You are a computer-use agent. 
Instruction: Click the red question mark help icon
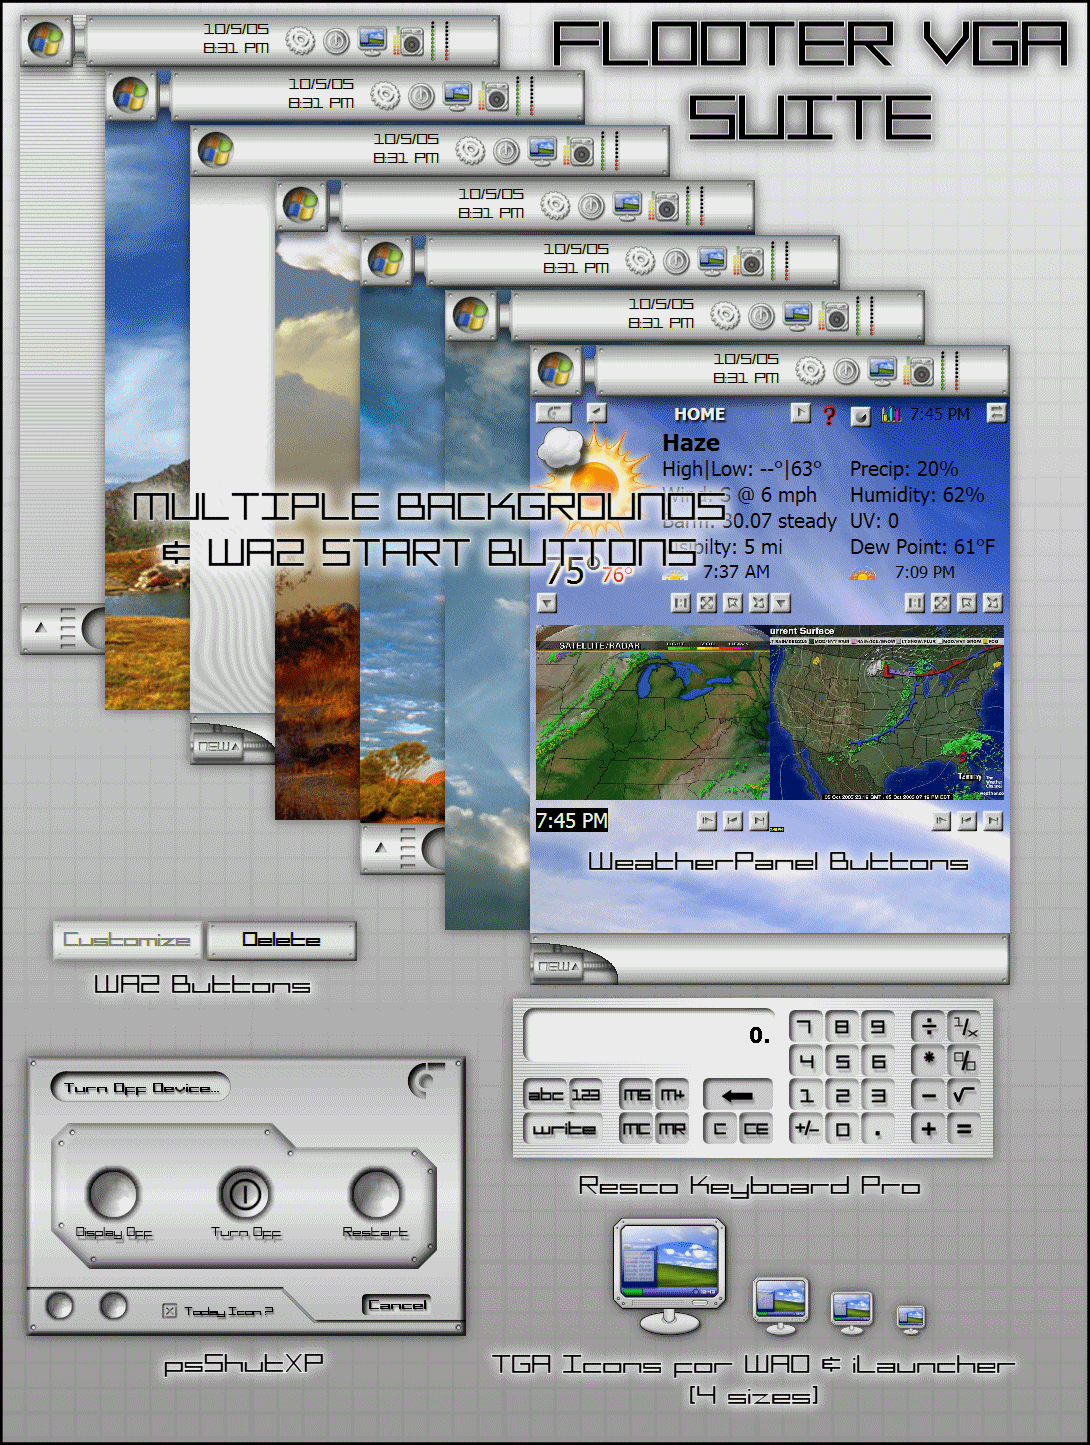click(x=828, y=415)
